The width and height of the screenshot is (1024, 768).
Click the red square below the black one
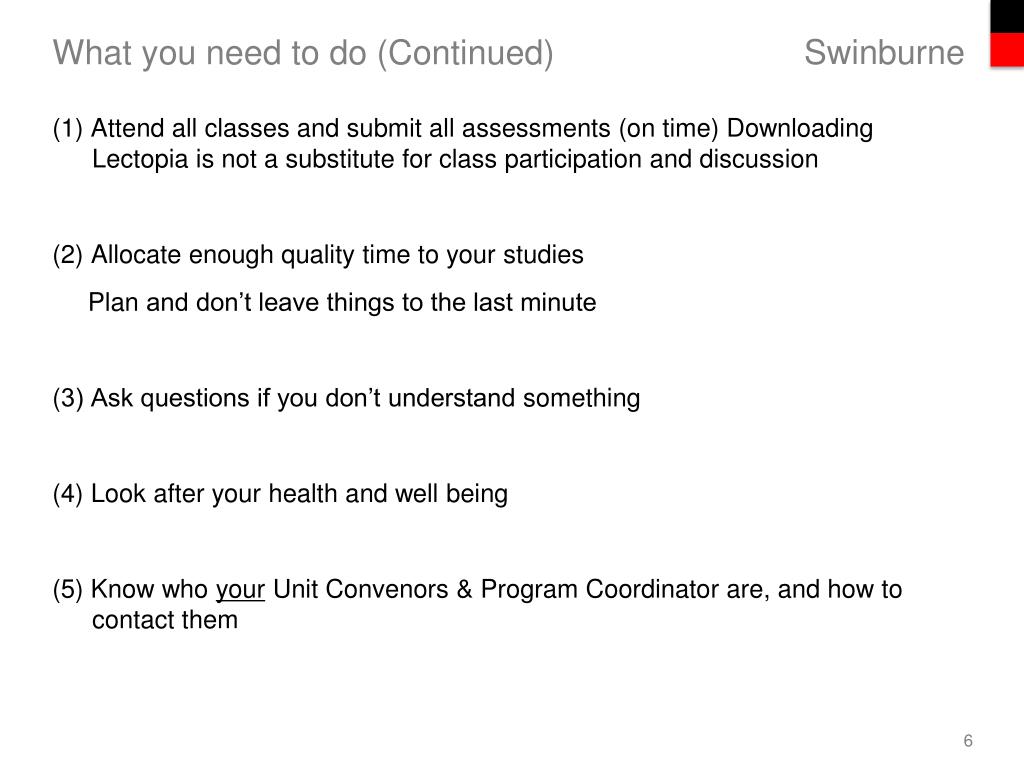tap(1007, 50)
